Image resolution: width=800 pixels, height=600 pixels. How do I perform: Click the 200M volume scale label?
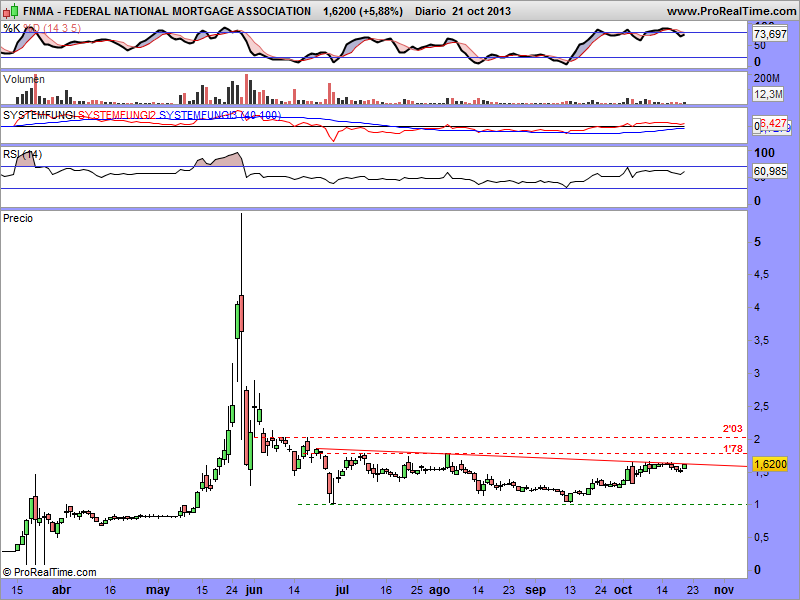tap(767, 79)
